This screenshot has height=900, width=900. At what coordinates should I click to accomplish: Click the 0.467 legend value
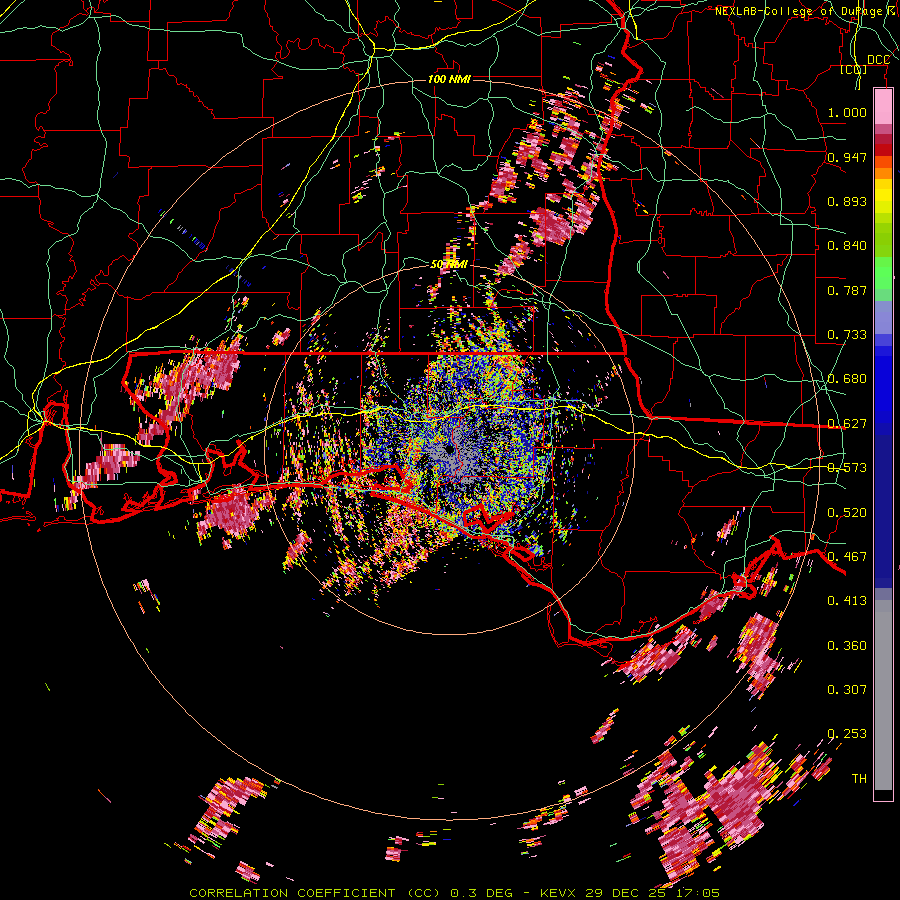click(847, 557)
